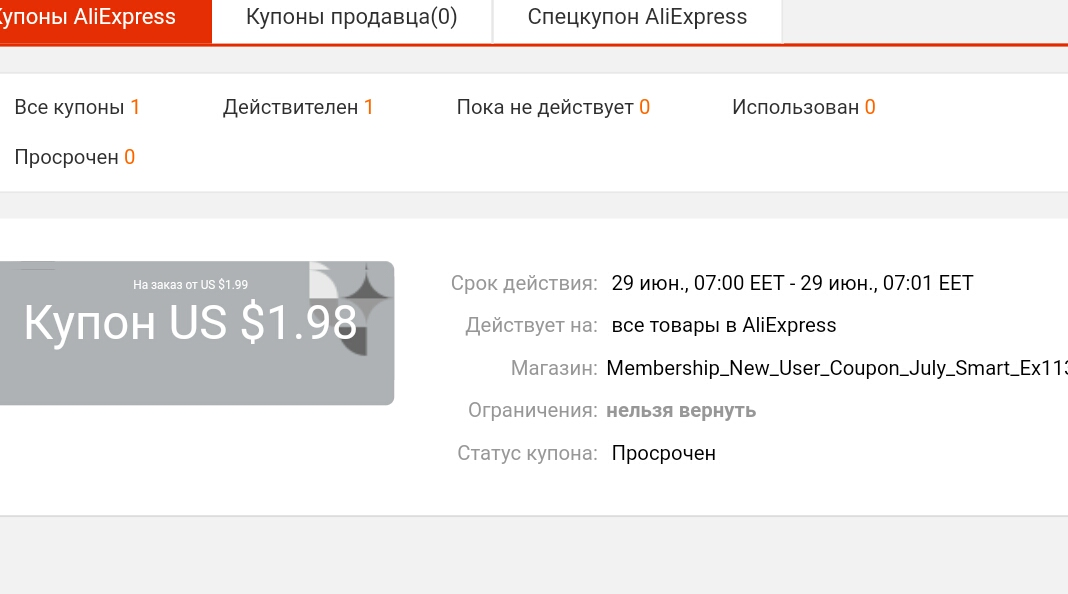Show the Все купоны filter list
This screenshot has height=594, width=1068.
pos(77,107)
